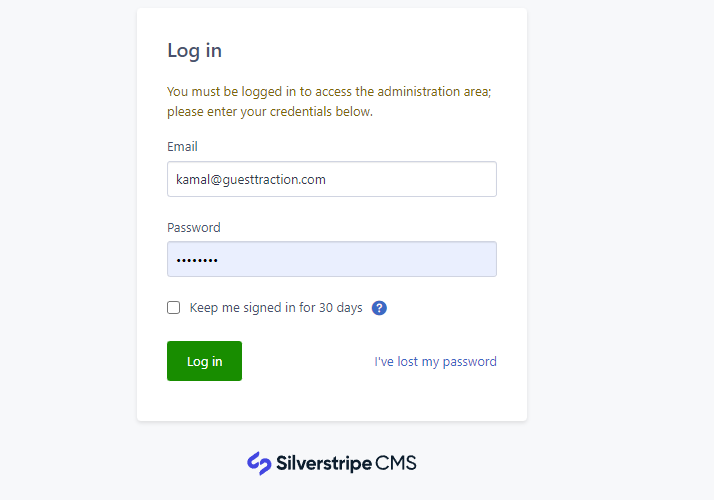Click the 'You must be logged in' message
Image resolution: width=714 pixels, height=500 pixels.
[x=329, y=92]
